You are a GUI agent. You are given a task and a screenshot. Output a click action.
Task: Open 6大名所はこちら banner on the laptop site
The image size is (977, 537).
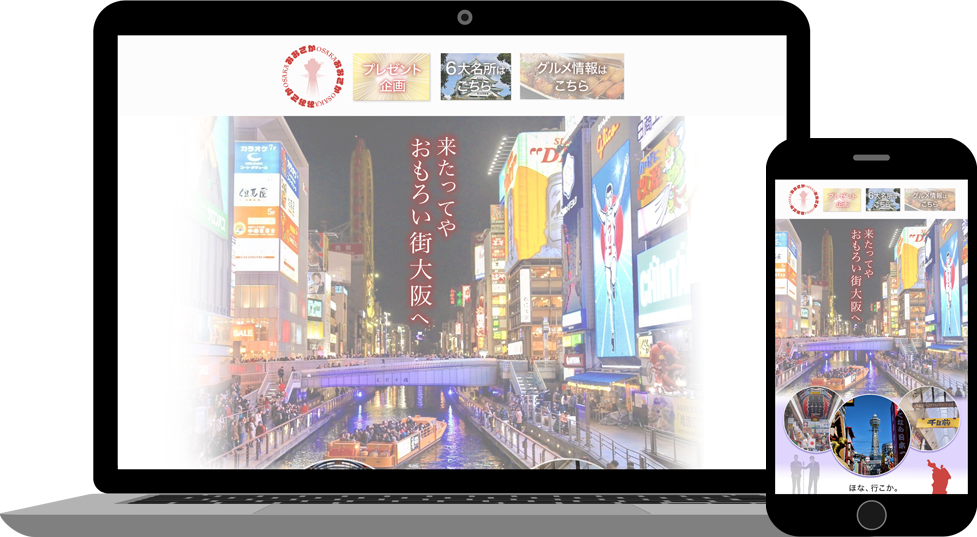click(476, 77)
